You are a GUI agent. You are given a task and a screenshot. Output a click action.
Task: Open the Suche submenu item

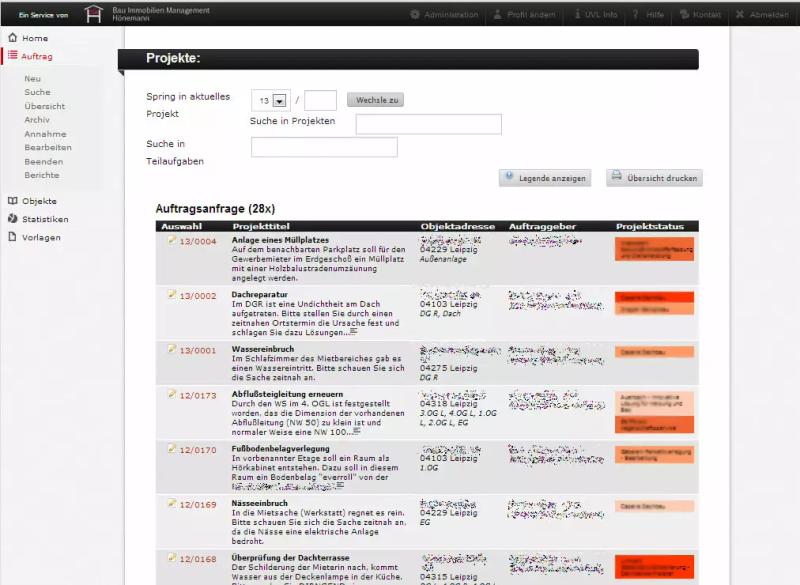click(38, 92)
